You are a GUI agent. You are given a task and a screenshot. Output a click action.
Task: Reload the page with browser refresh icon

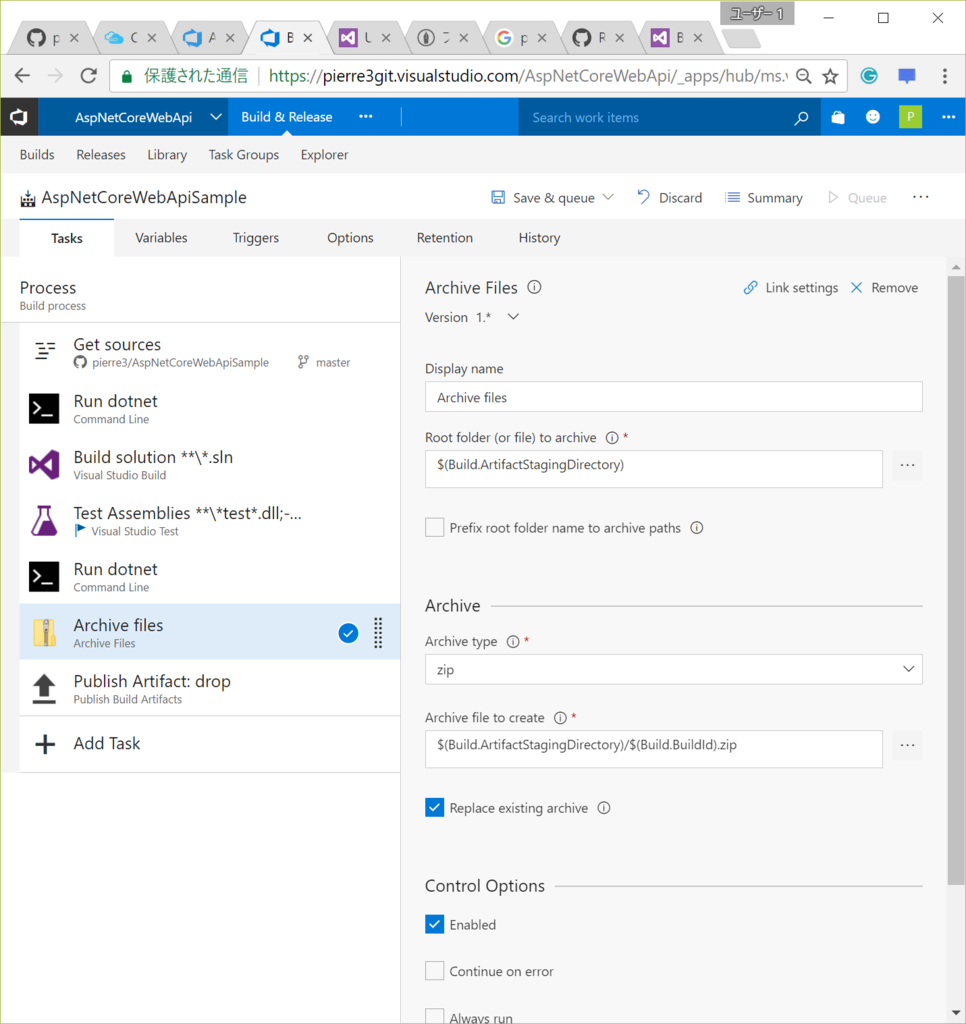point(89,76)
